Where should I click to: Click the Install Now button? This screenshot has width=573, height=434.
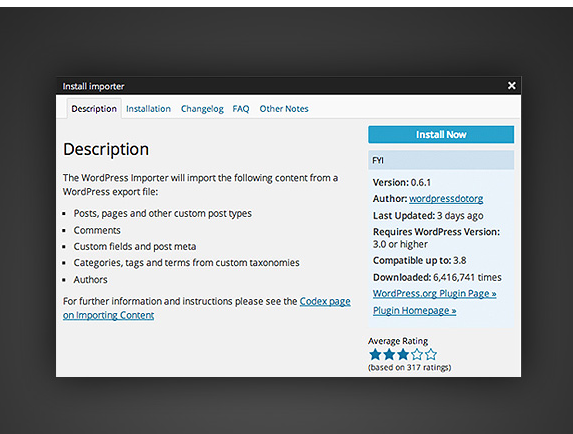pos(441,134)
